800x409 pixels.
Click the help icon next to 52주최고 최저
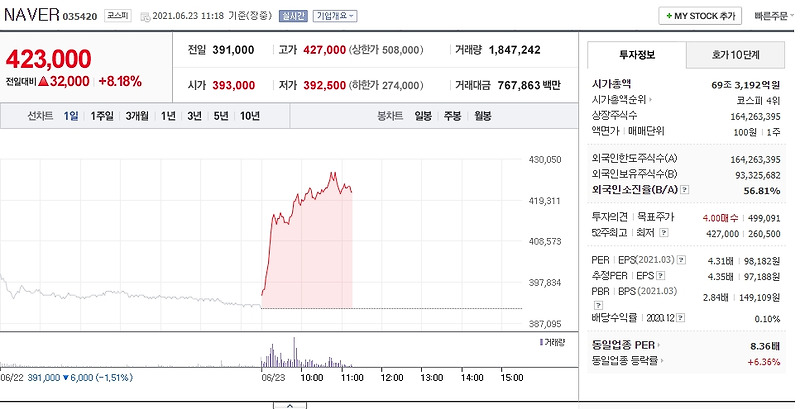pos(663,233)
